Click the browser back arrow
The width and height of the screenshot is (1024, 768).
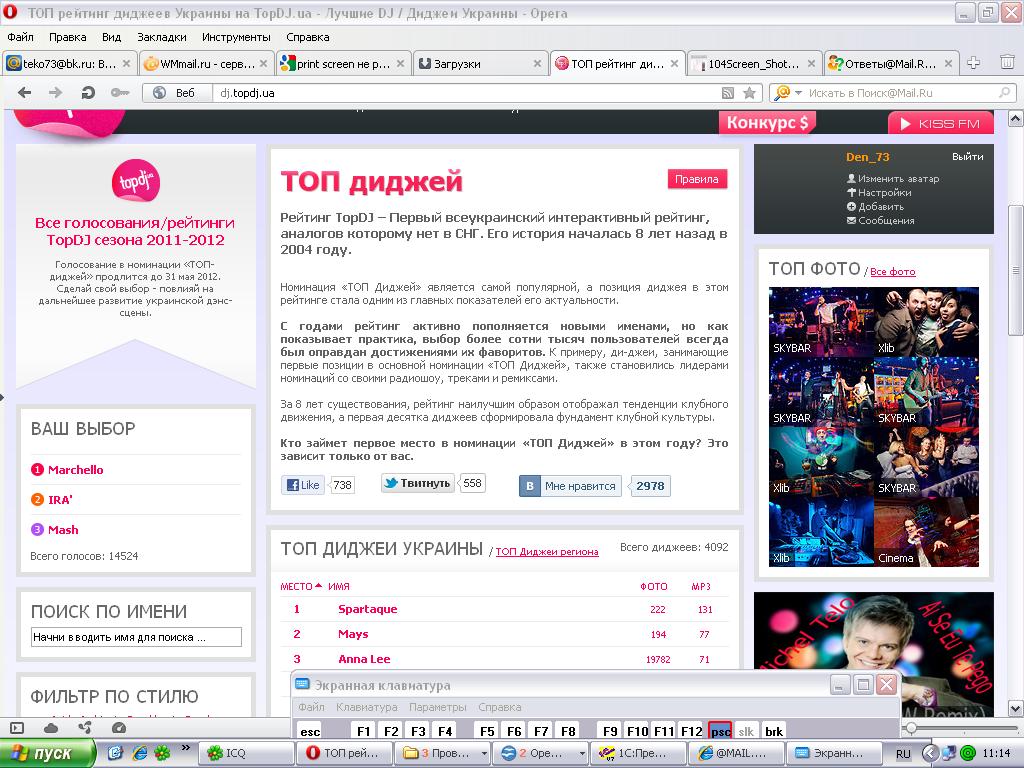coord(25,93)
